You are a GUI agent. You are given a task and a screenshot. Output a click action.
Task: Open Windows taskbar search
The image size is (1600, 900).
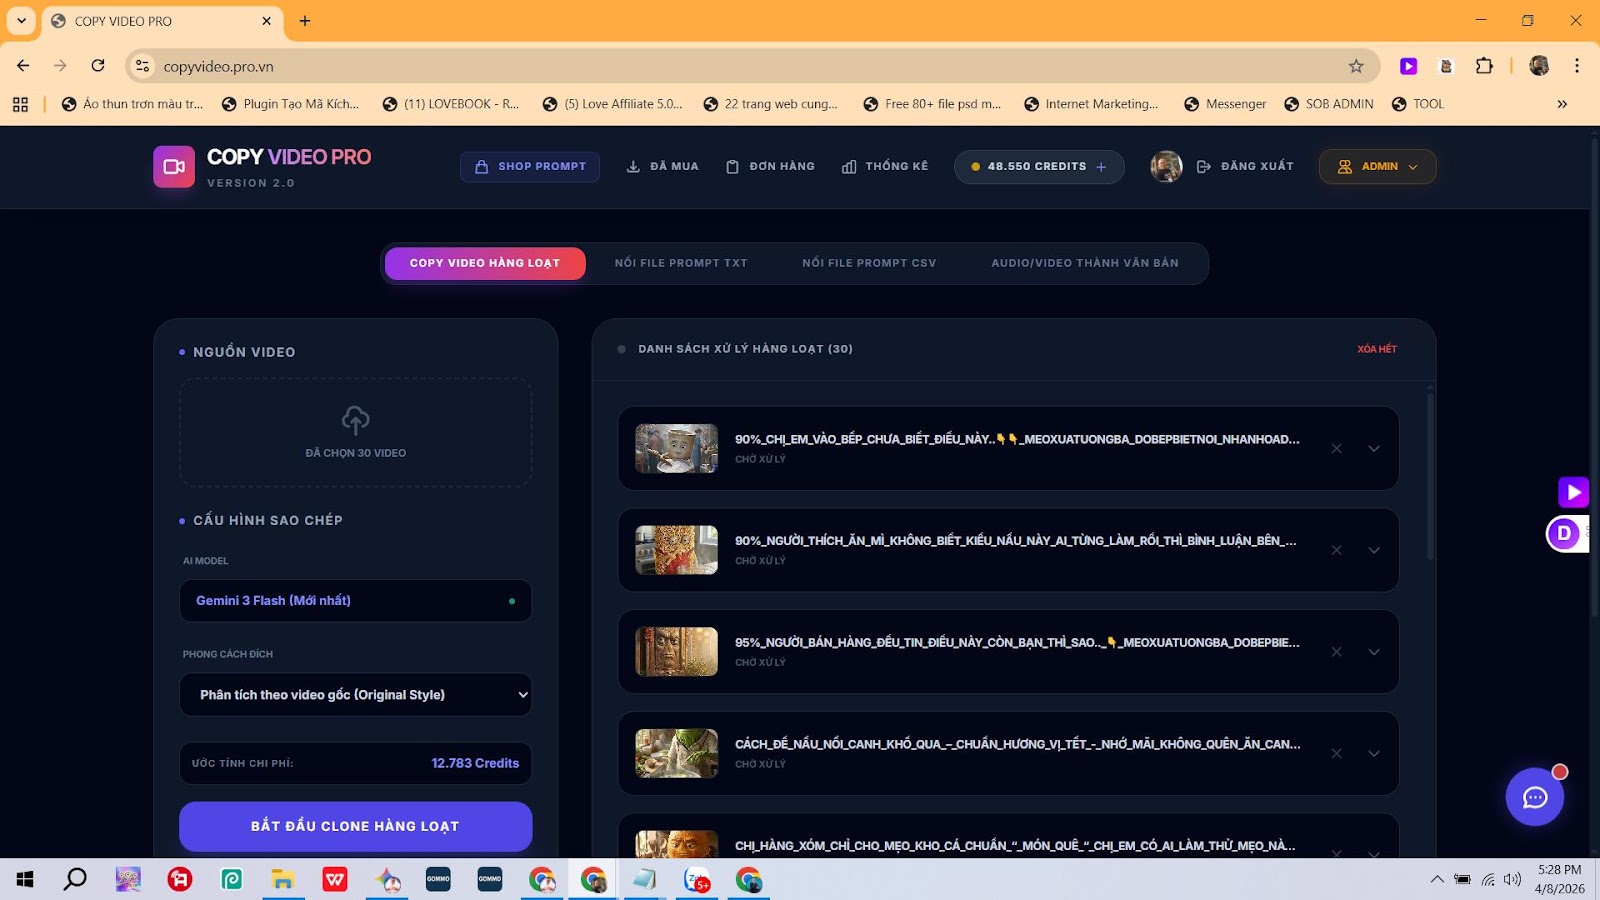coord(75,880)
